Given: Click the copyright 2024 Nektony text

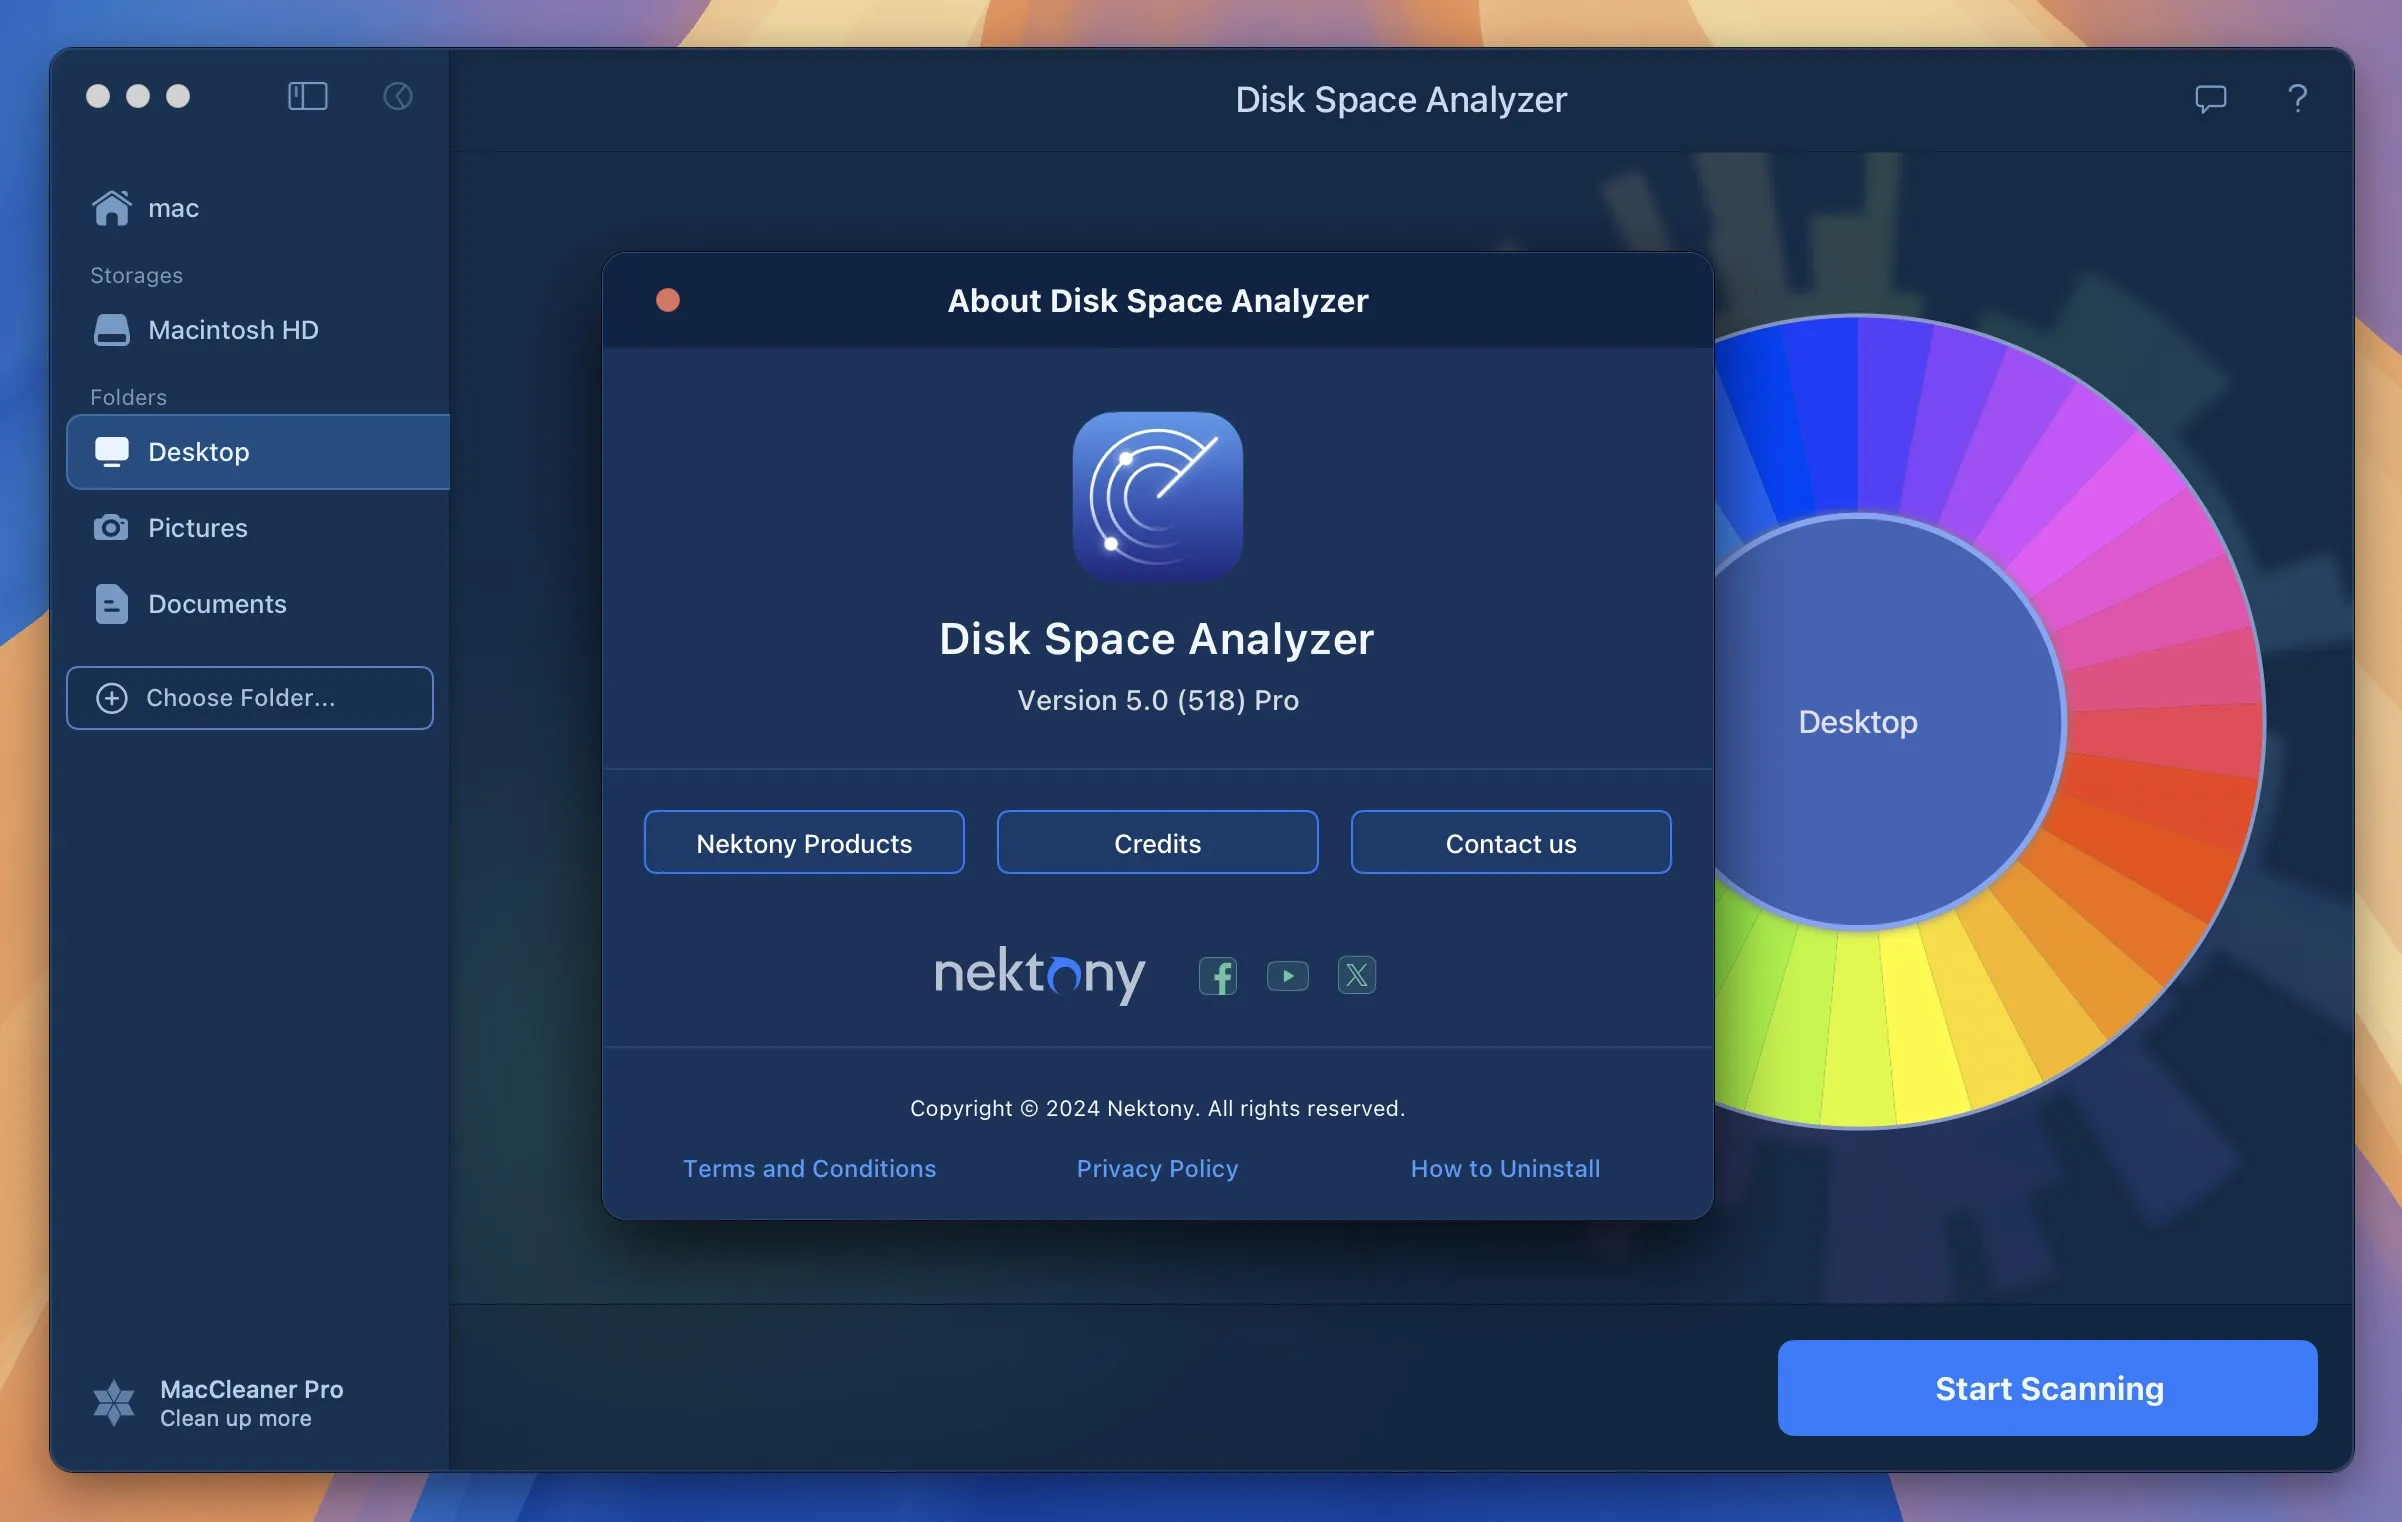Looking at the screenshot, I should pyautogui.click(x=1157, y=1108).
